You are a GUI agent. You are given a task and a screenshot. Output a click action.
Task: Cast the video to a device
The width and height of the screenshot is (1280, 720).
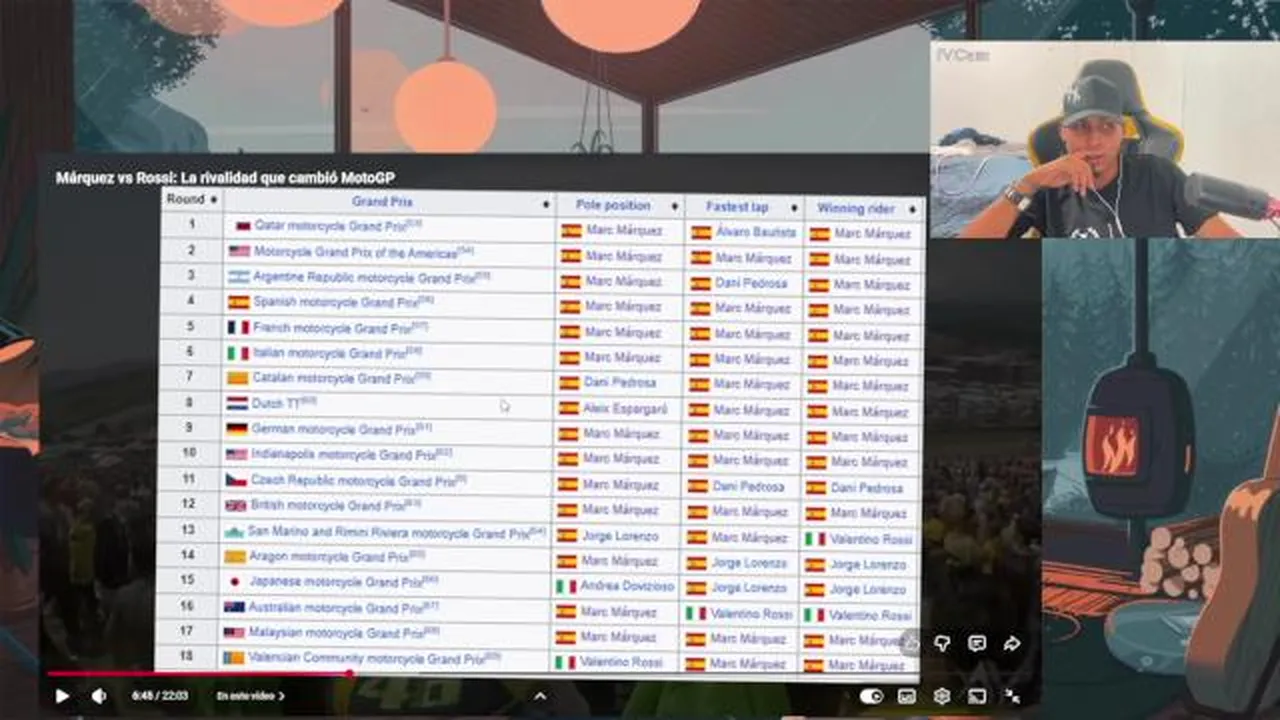[x=977, y=696]
